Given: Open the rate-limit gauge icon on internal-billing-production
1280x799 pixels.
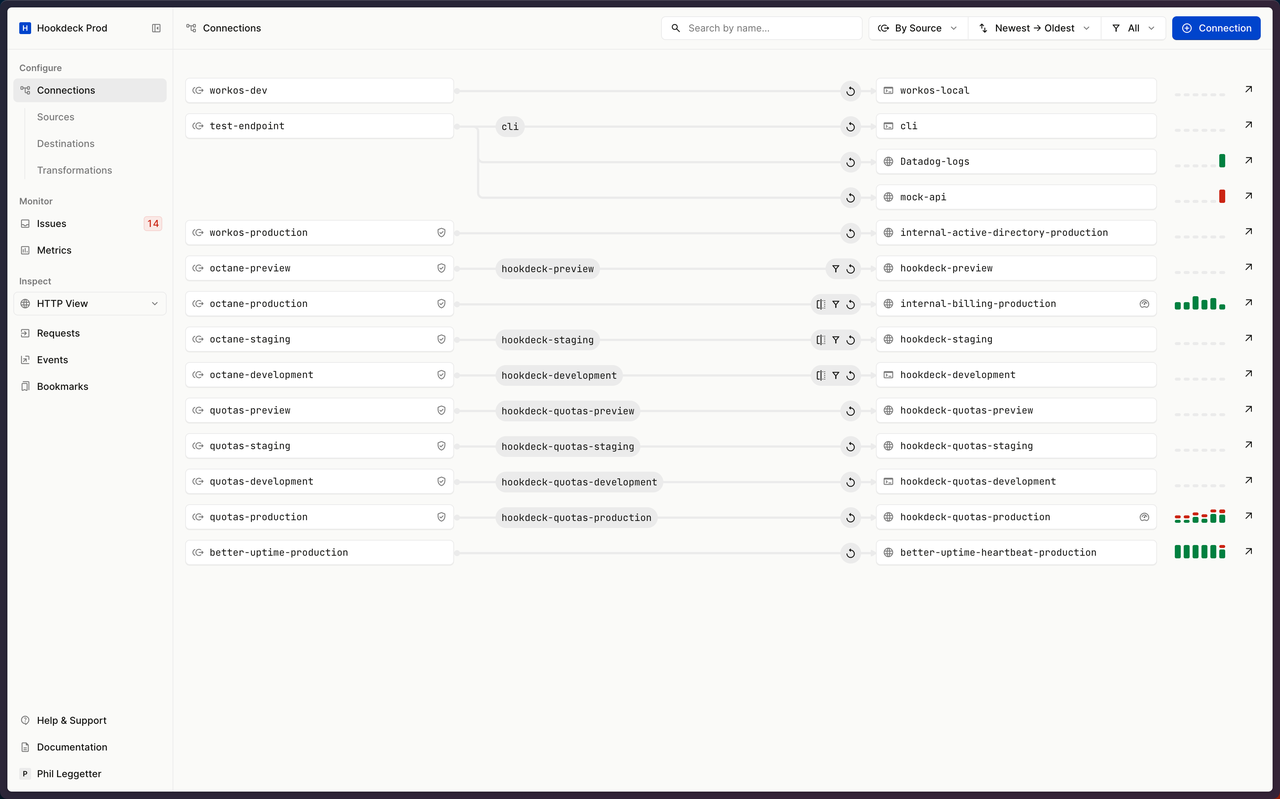Looking at the screenshot, I should [1144, 303].
